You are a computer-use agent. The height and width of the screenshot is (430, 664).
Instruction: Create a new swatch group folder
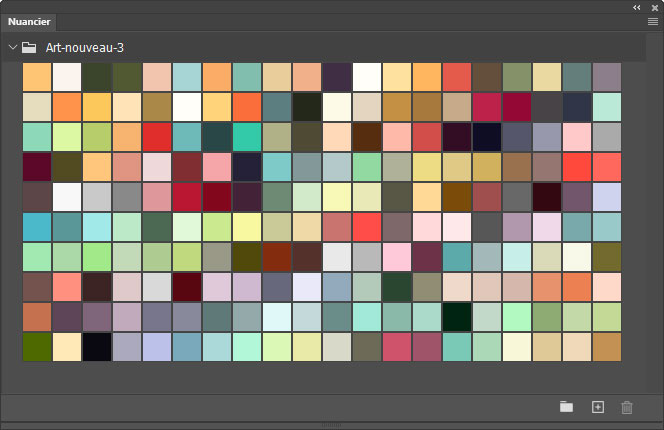567,407
